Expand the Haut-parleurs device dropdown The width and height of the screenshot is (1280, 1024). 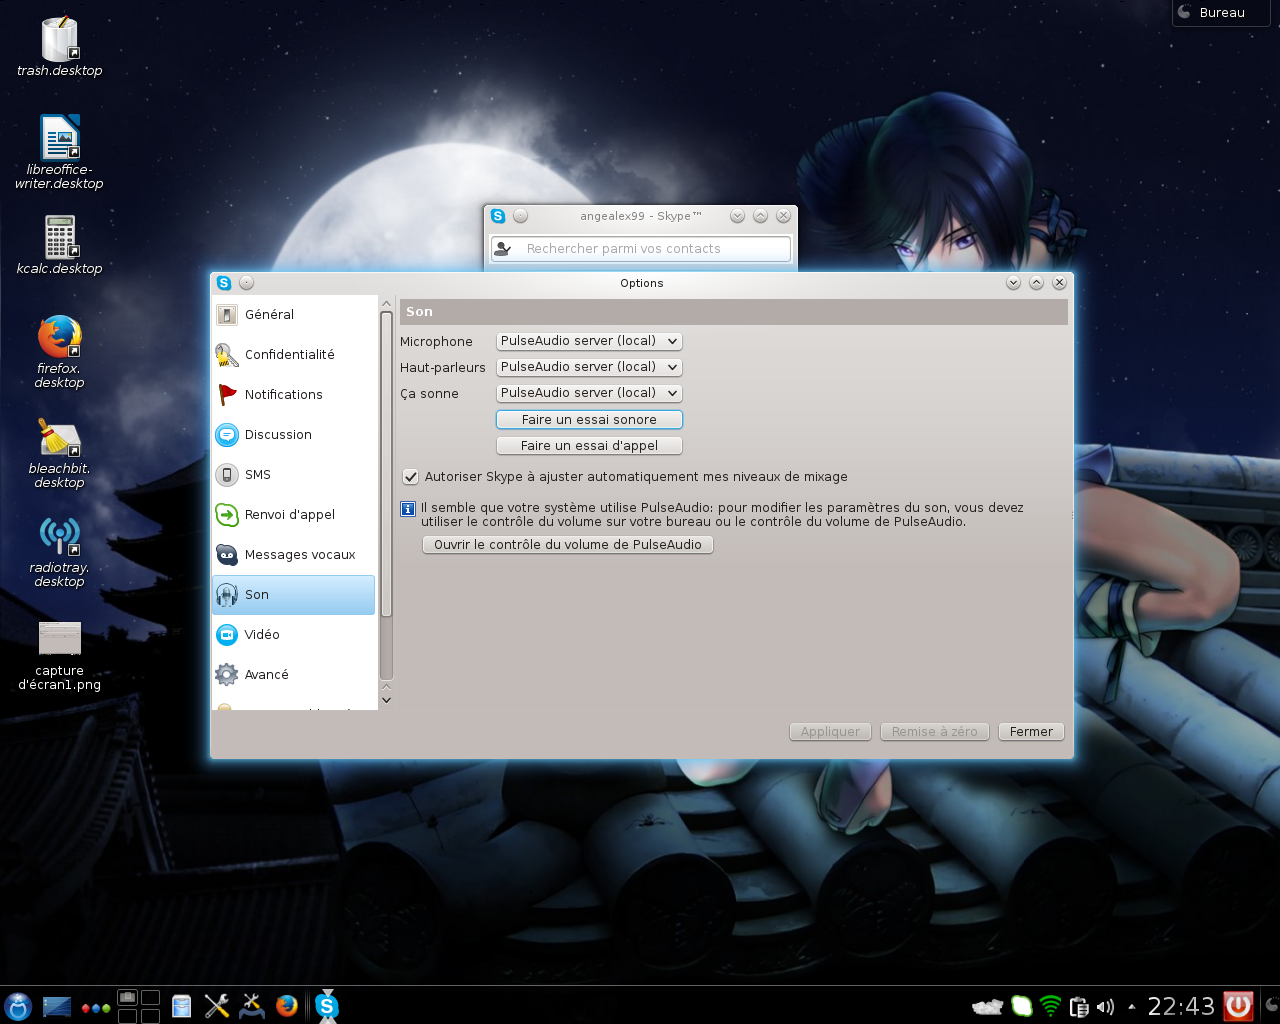(x=589, y=367)
